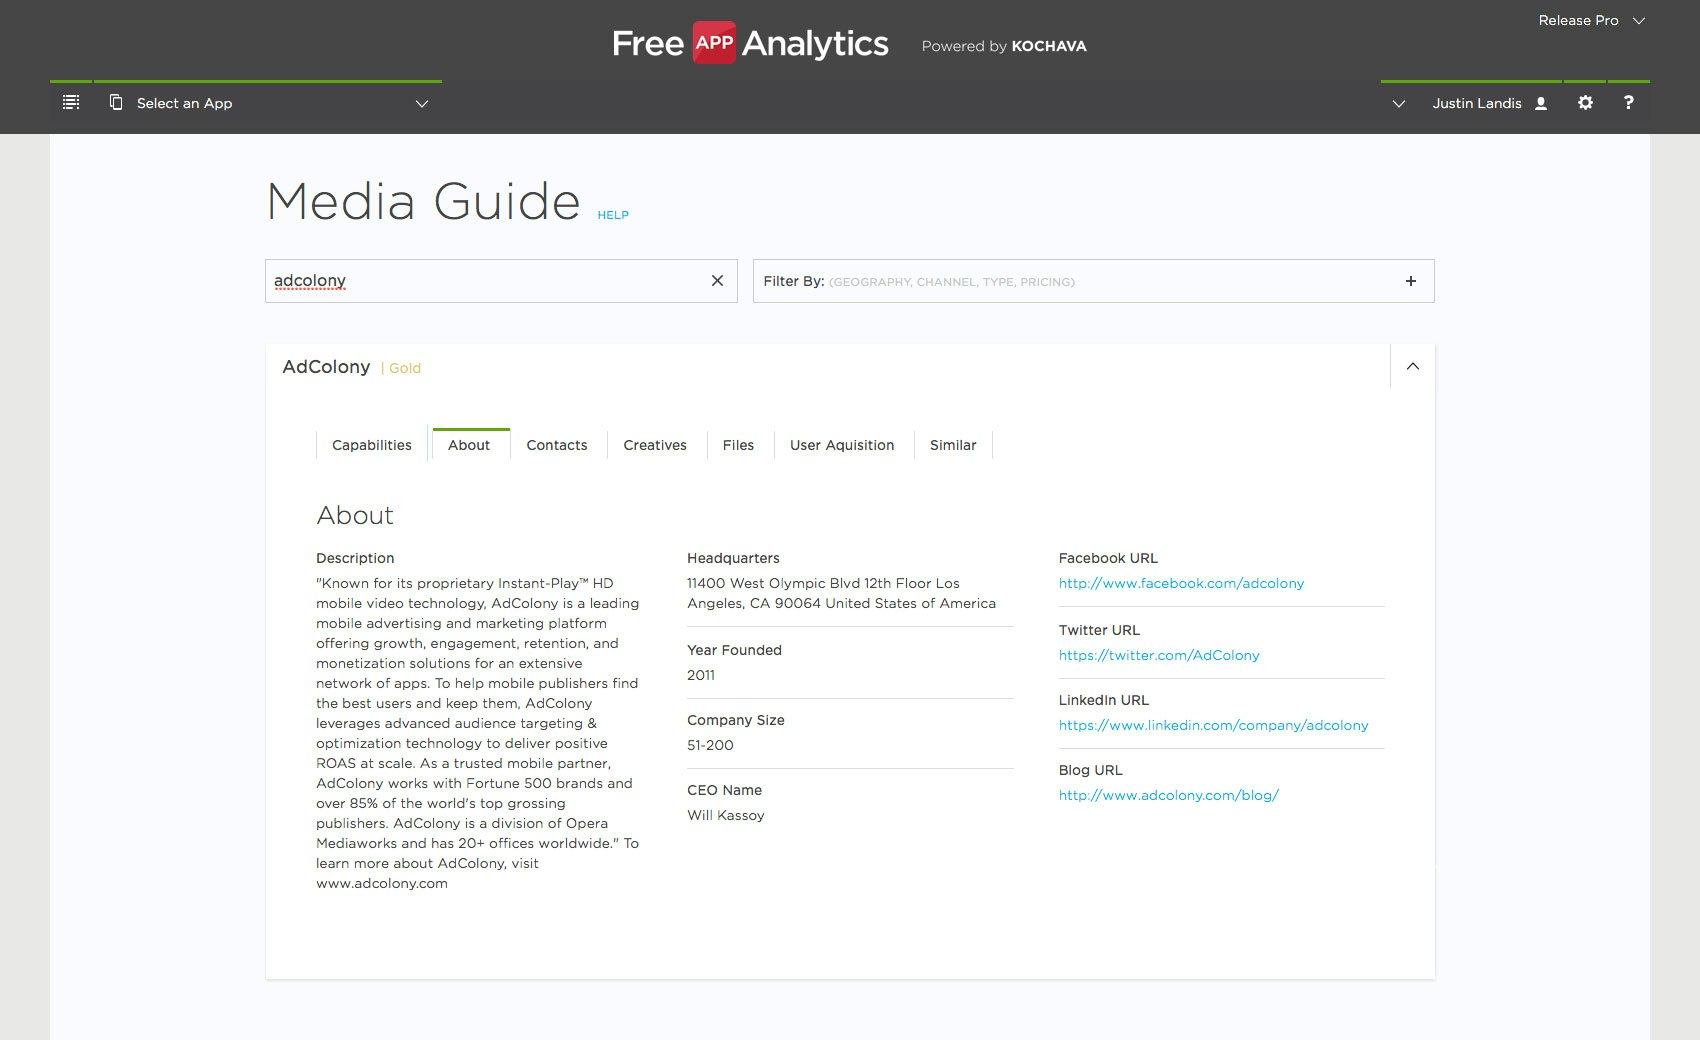Visit AdColony's LinkedIn company page link

1213,725
